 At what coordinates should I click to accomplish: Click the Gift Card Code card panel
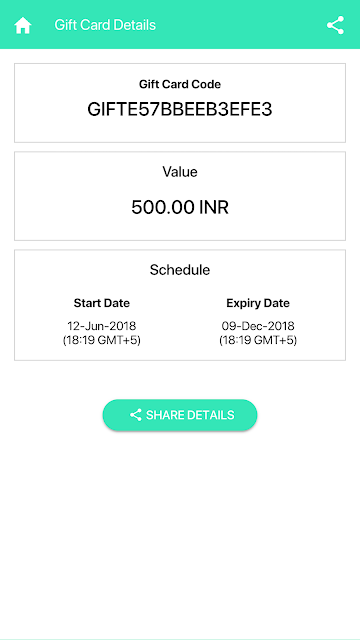pyautogui.click(x=180, y=103)
